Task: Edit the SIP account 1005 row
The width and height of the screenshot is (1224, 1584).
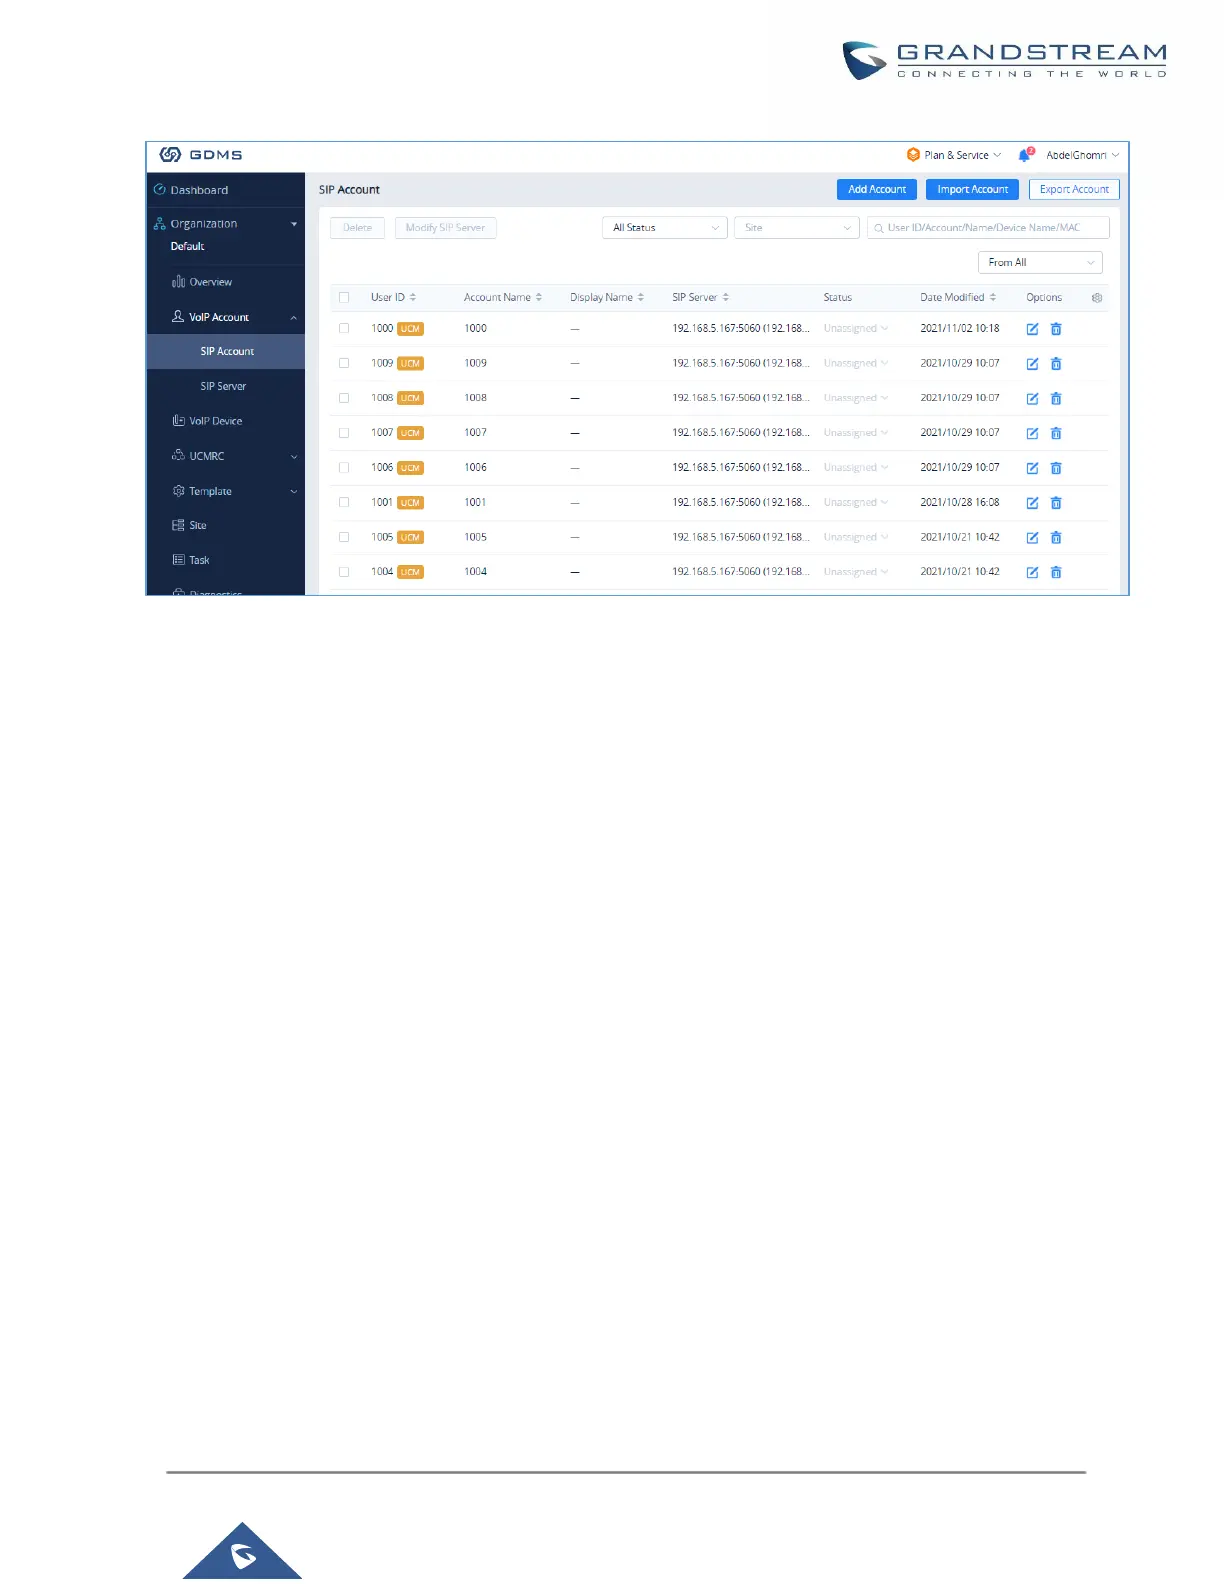Action: pyautogui.click(x=1032, y=538)
